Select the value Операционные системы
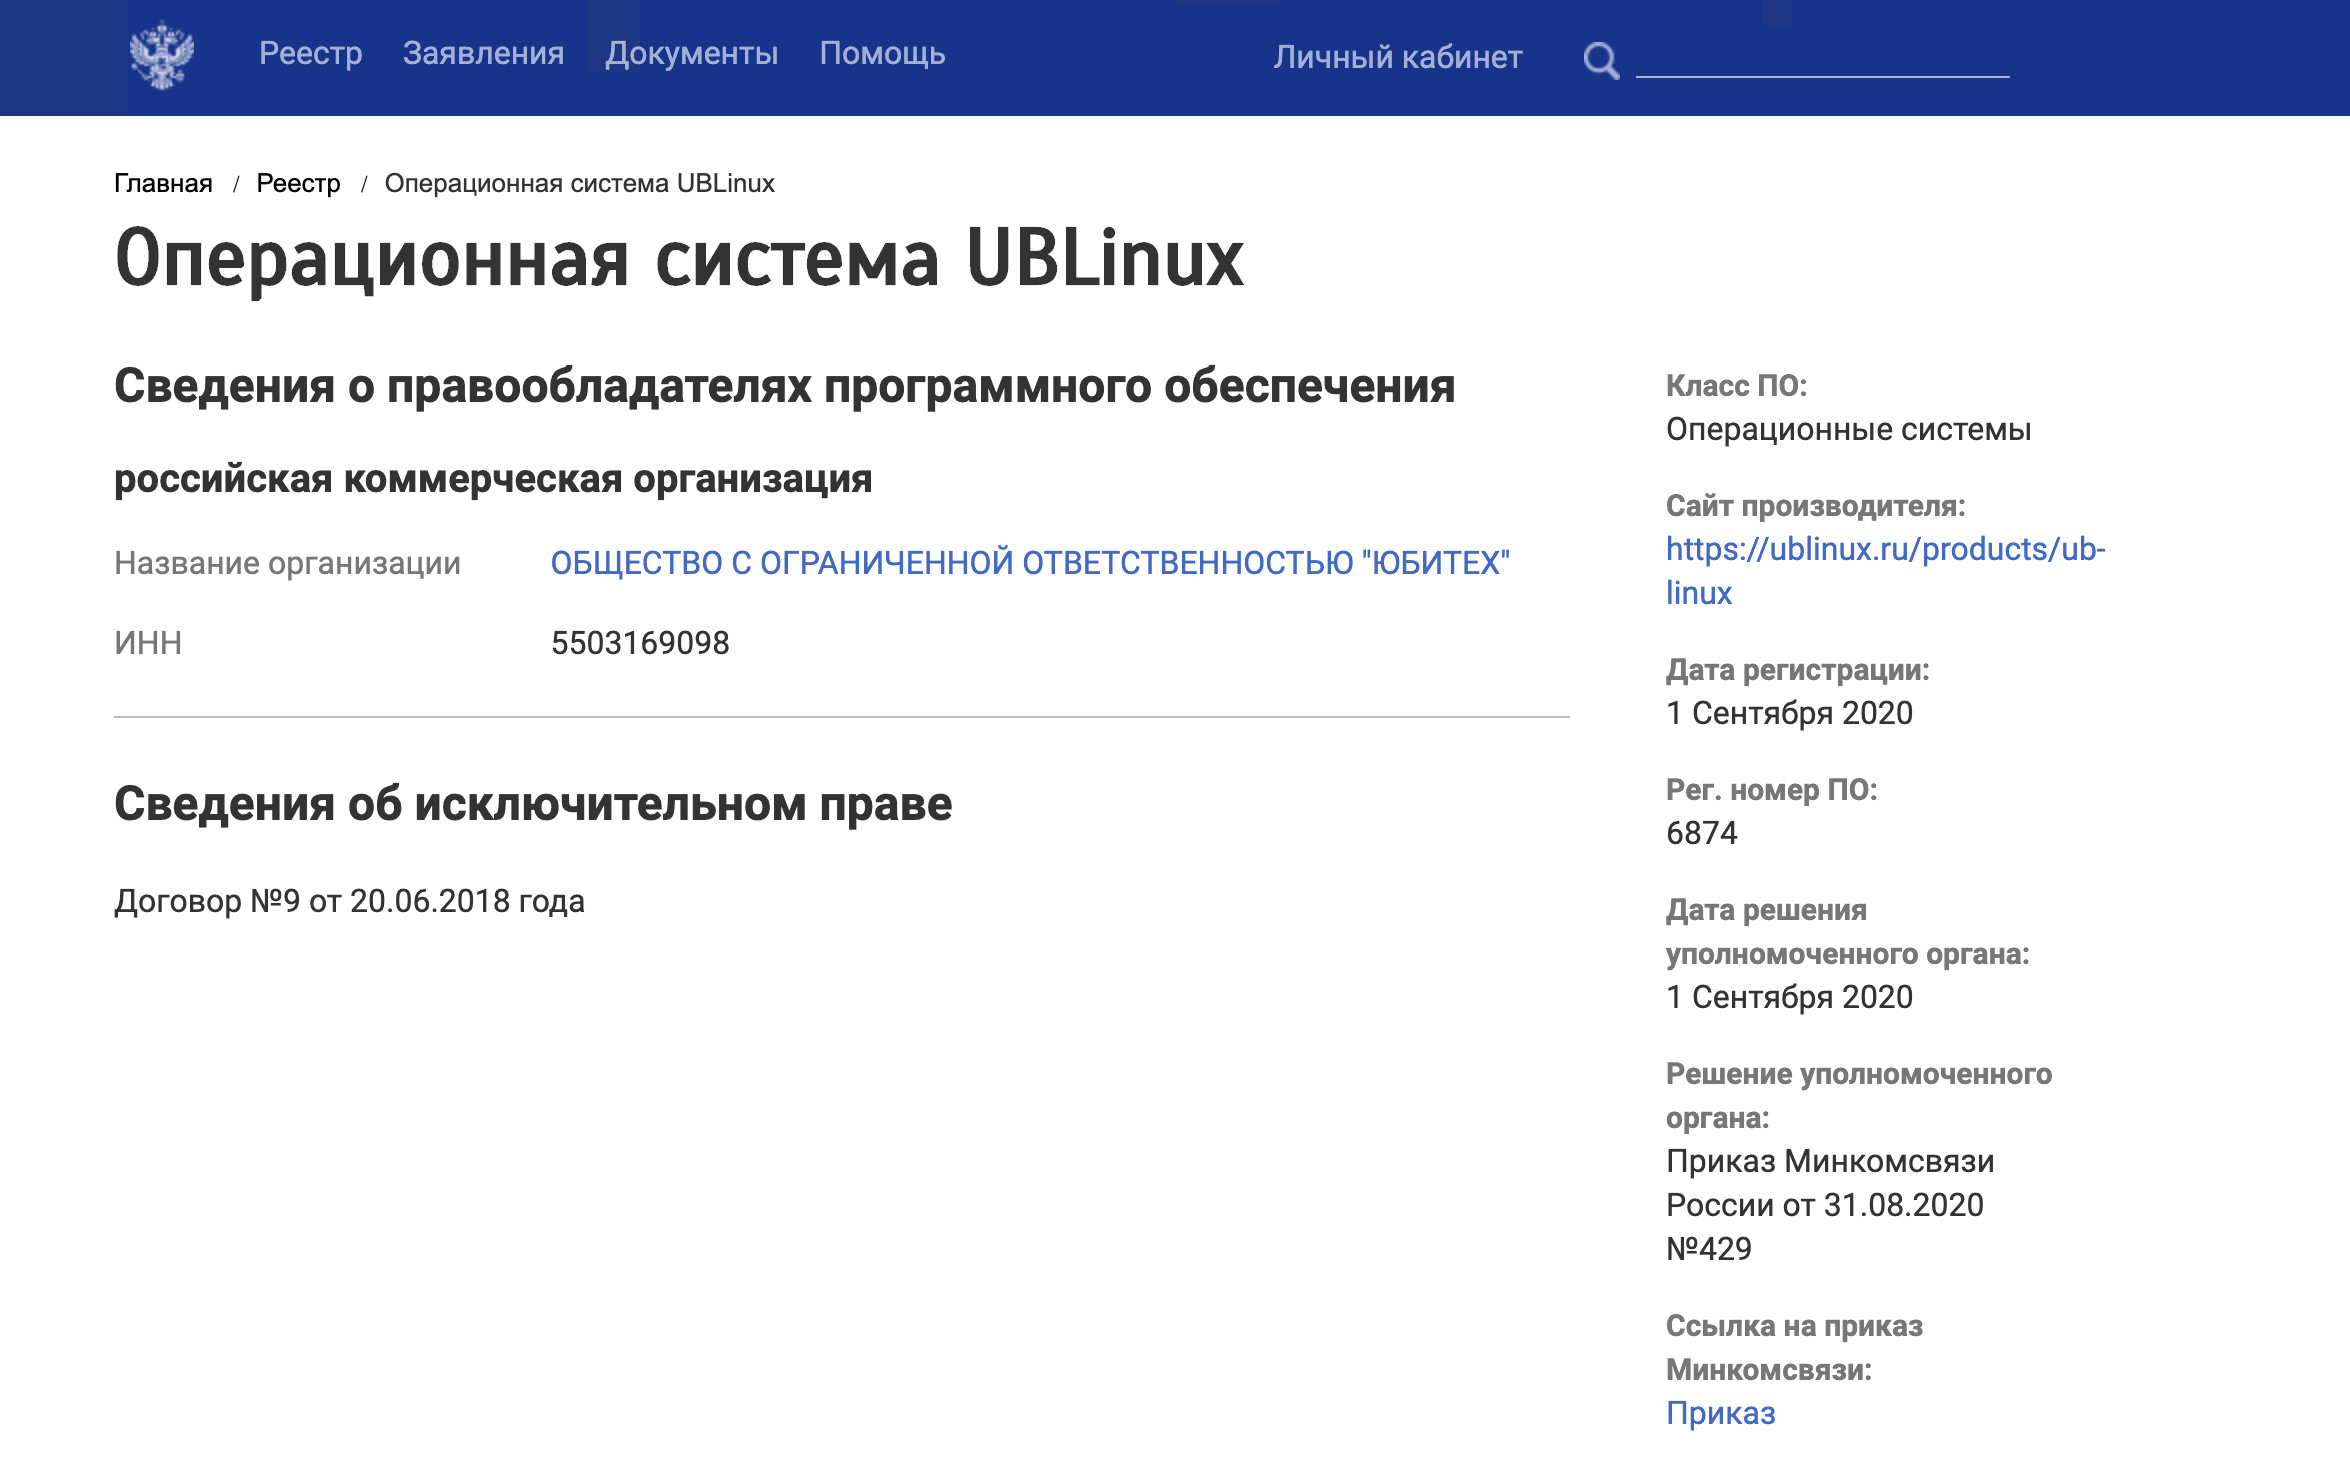The height and width of the screenshot is (1482, 2350). [x=1848, y=429]
